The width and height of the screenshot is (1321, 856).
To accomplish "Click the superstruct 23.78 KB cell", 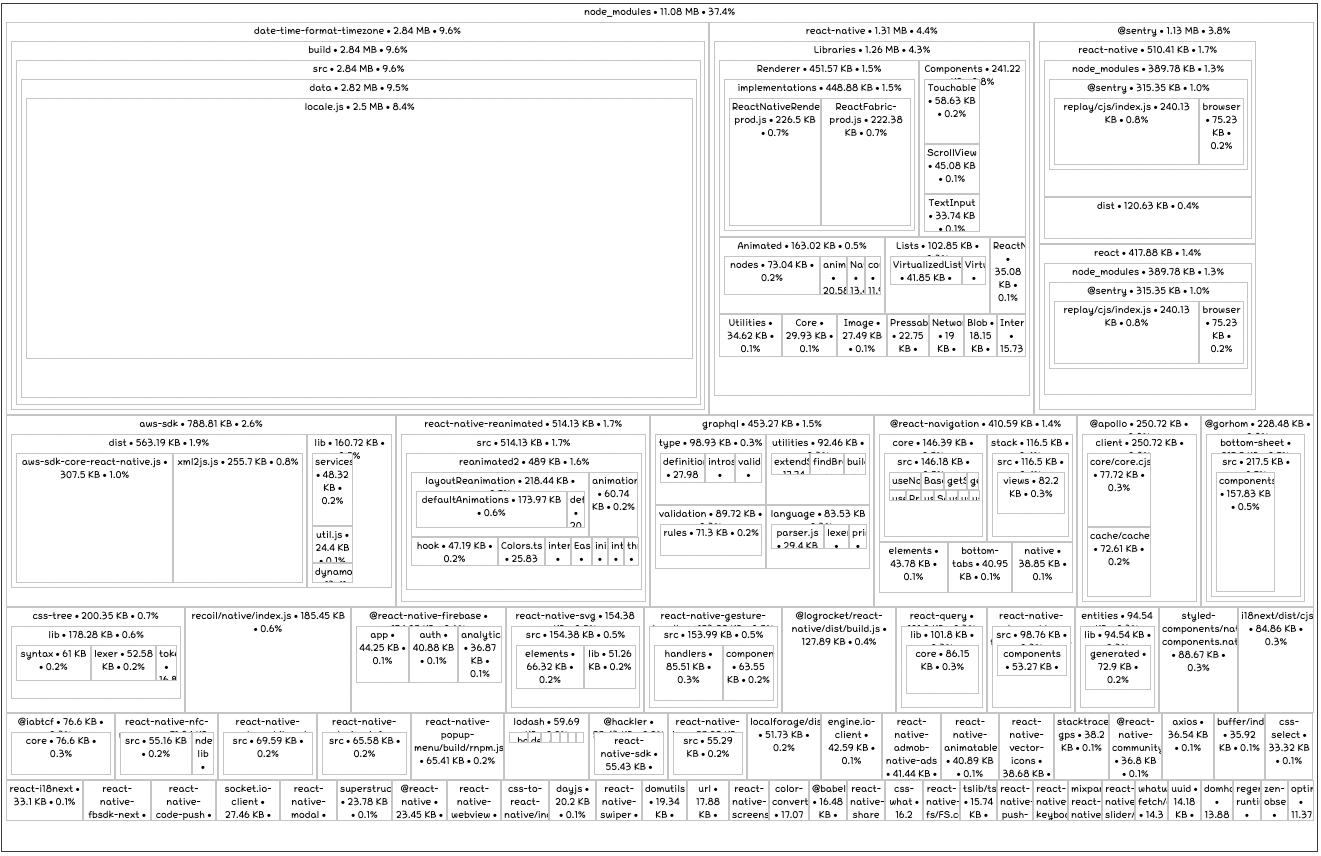I will pos(366,800).
